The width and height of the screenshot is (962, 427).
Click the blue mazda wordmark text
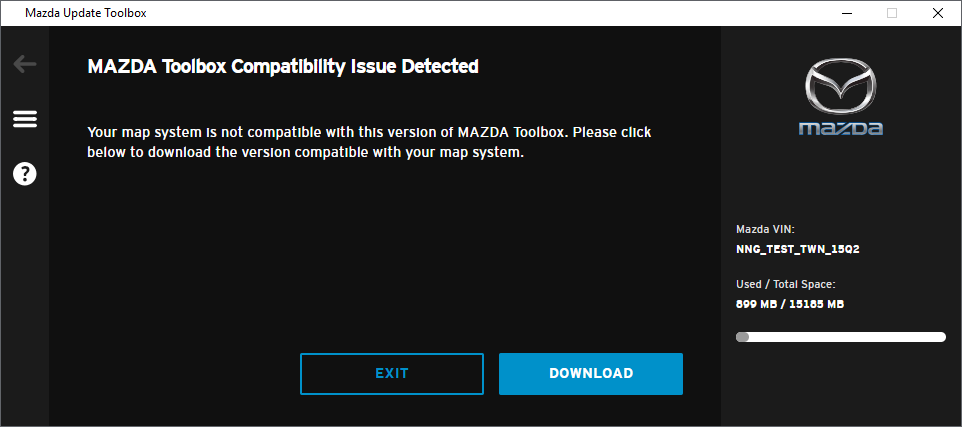(x=841, y=128)
